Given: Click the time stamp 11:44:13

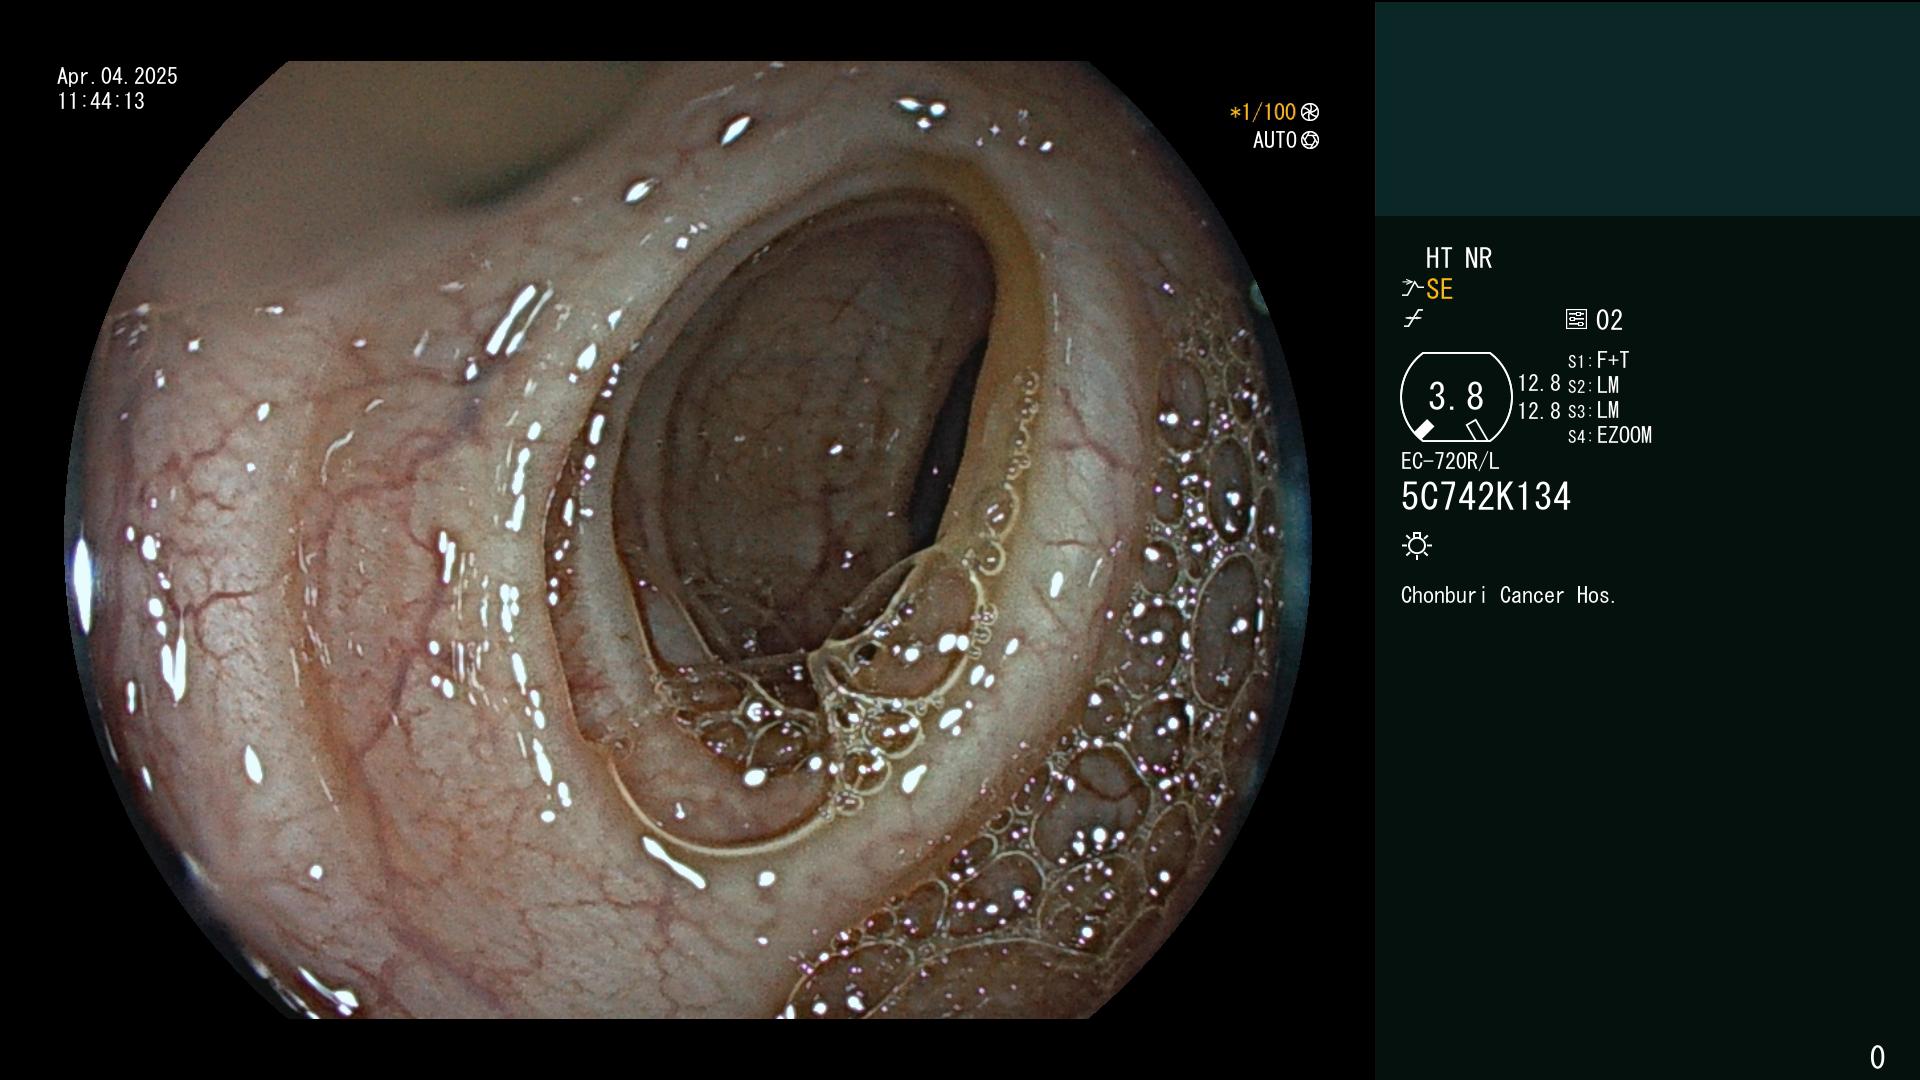Looking at the screenshot, I should point(101,101).
